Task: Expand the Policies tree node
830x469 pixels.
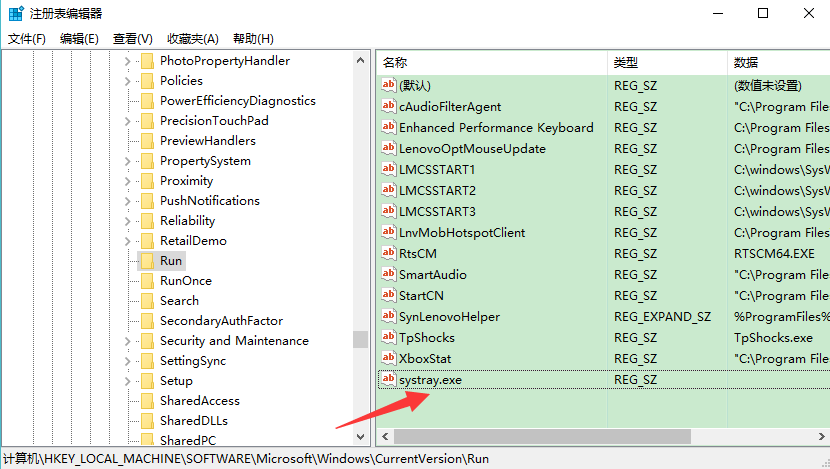Action: tap(127, 82)
